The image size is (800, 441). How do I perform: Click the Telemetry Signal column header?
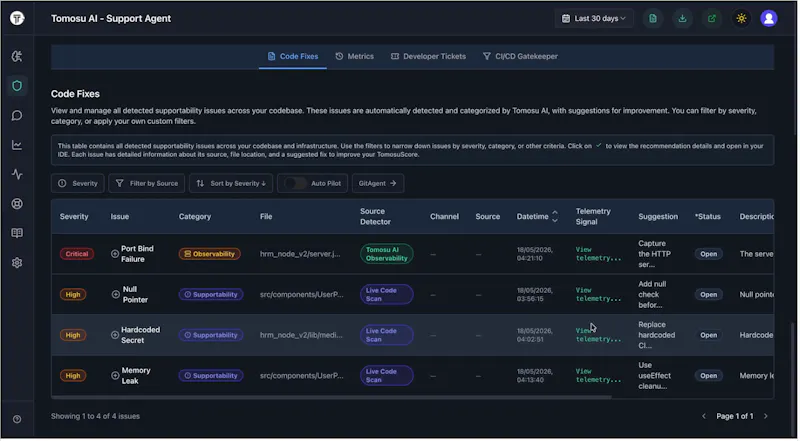pyautogui.click(x=593, y=216)
